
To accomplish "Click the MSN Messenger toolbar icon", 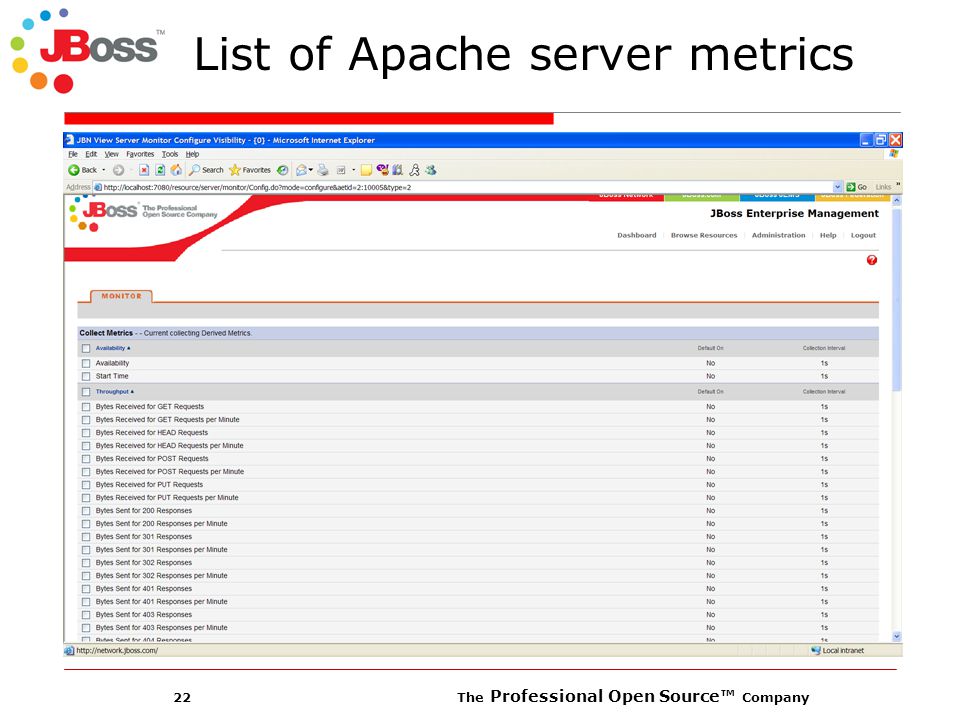I will 431,170.
